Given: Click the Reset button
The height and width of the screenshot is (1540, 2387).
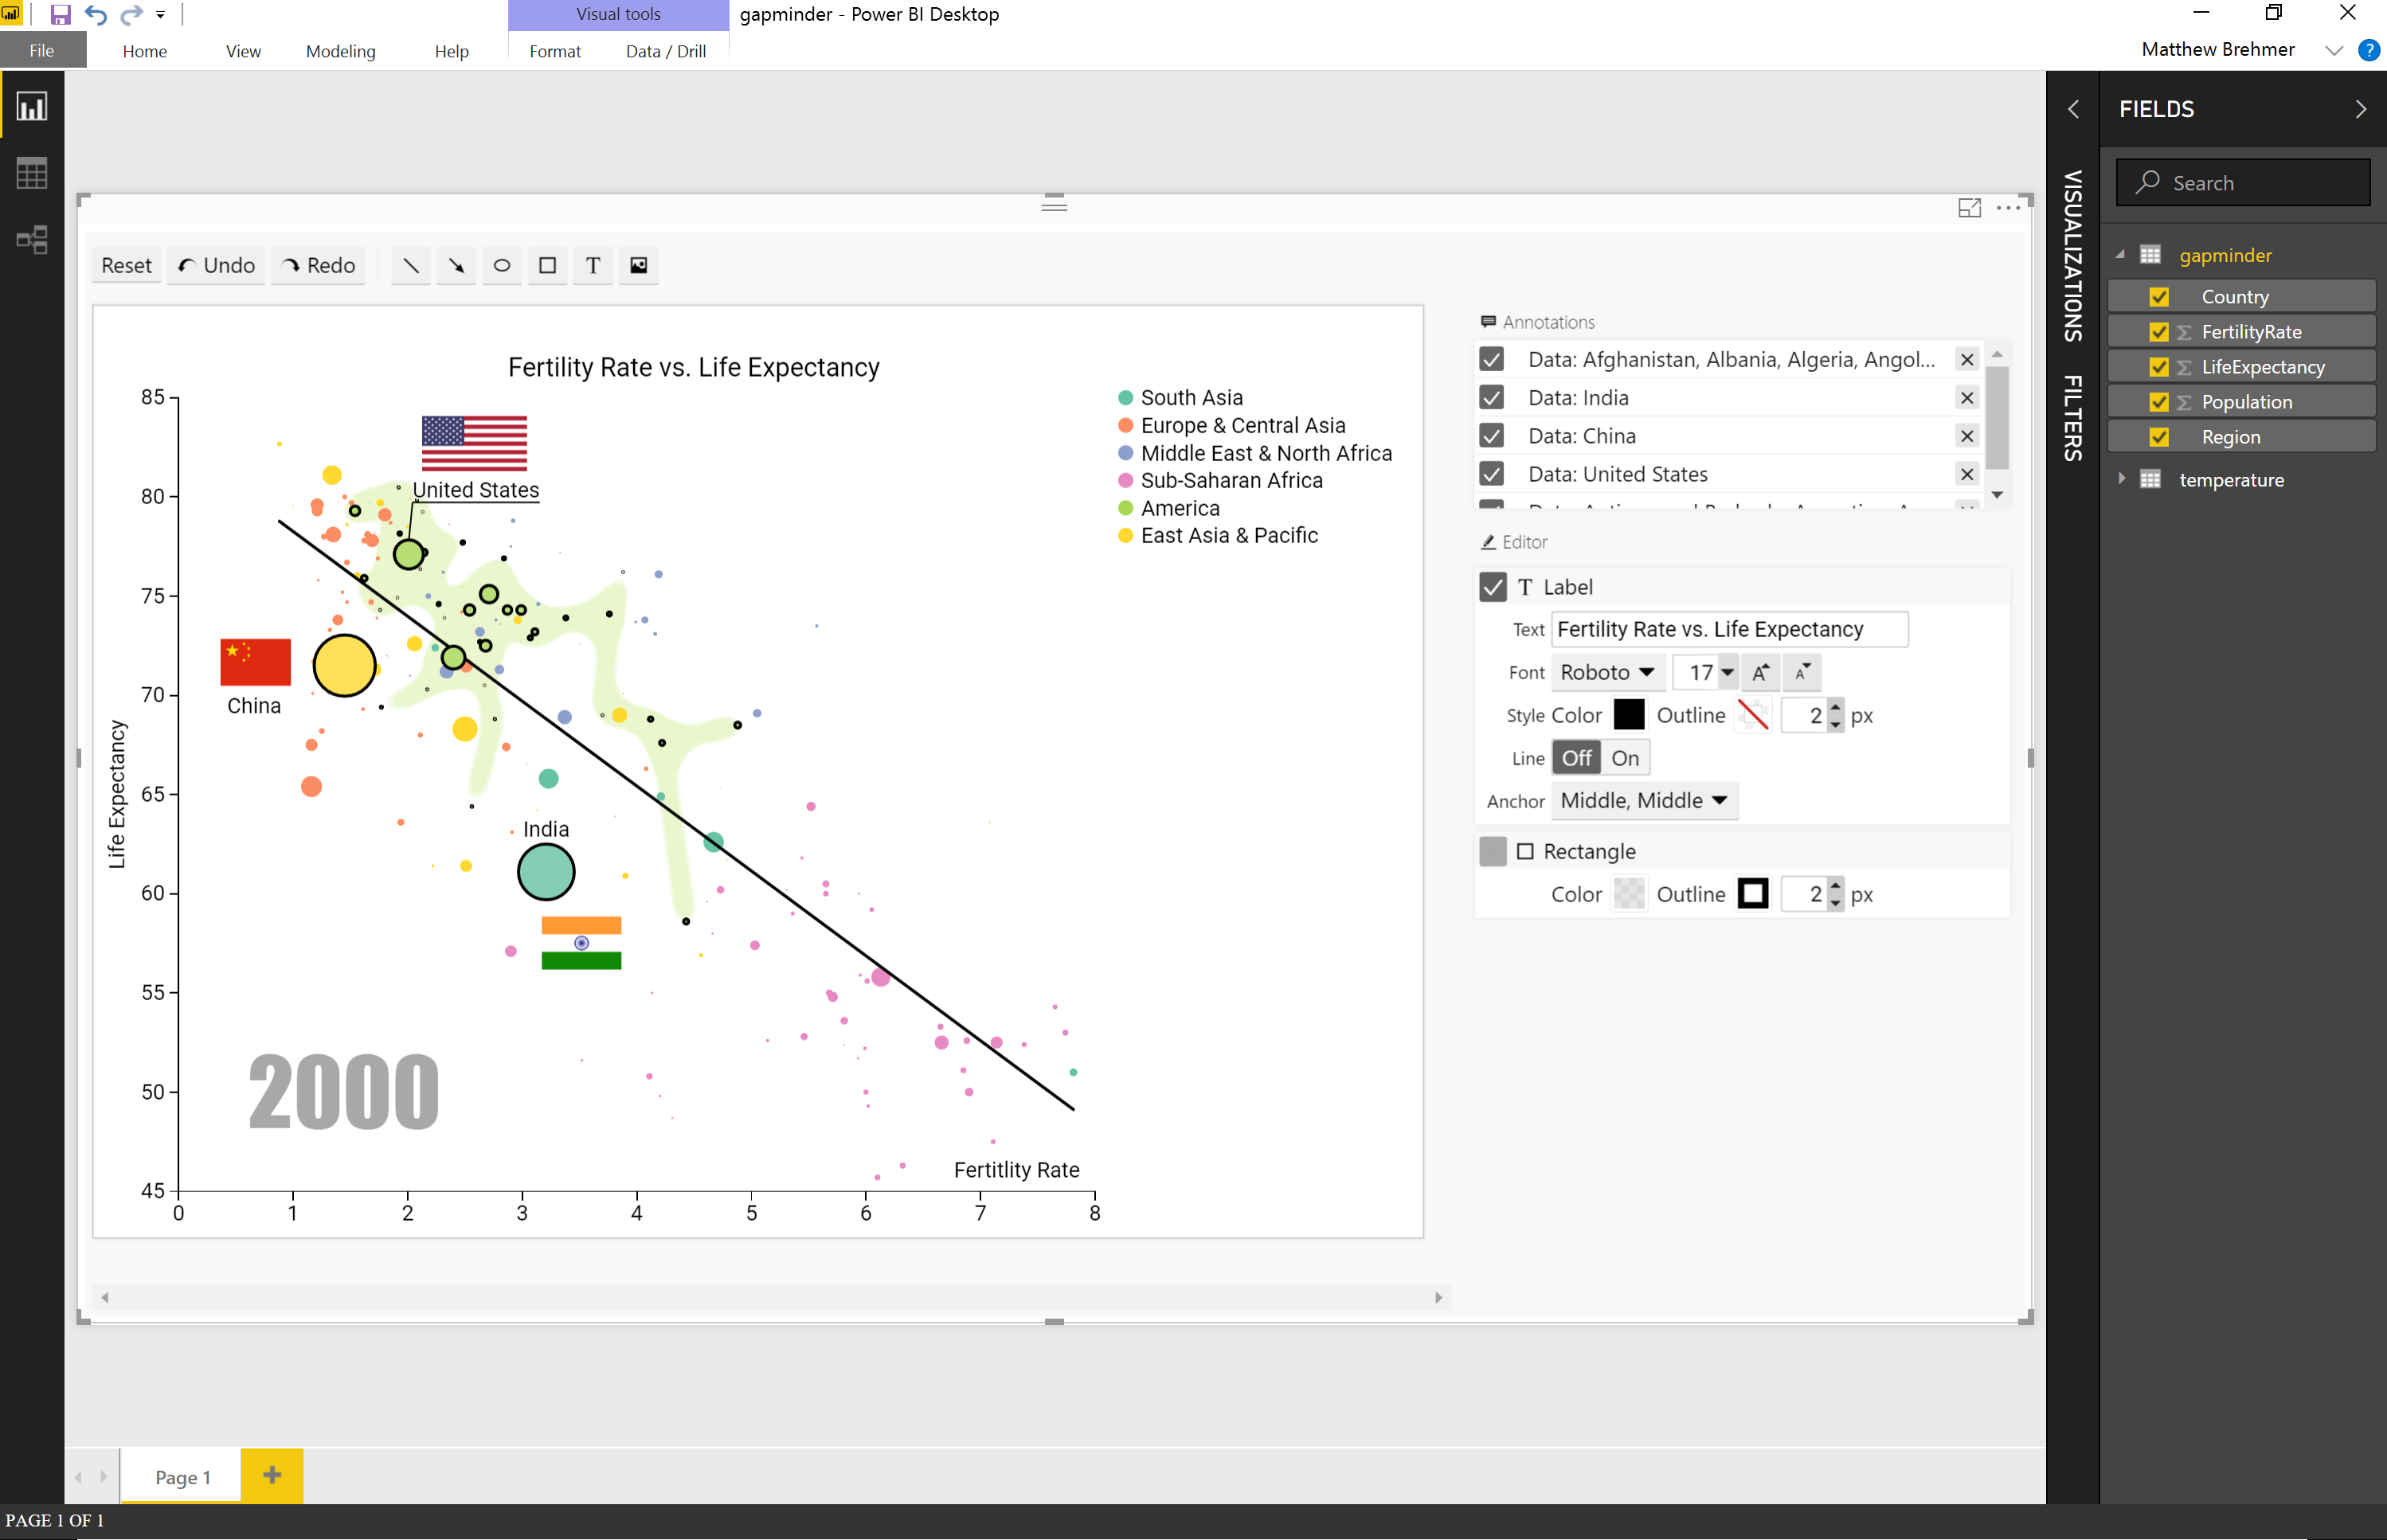Looking at the screenshot, I should (126, 265).
